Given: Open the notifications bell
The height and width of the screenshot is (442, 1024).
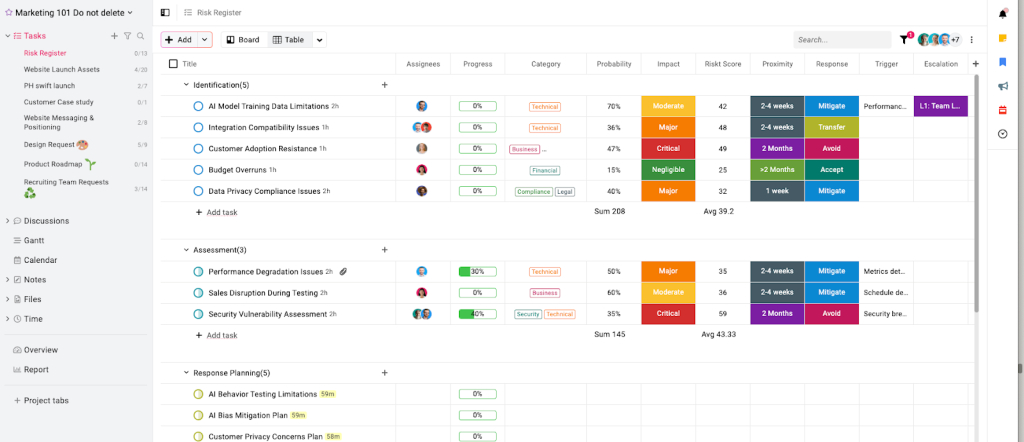Looking at the screenshot, I should click(1002, 14).
